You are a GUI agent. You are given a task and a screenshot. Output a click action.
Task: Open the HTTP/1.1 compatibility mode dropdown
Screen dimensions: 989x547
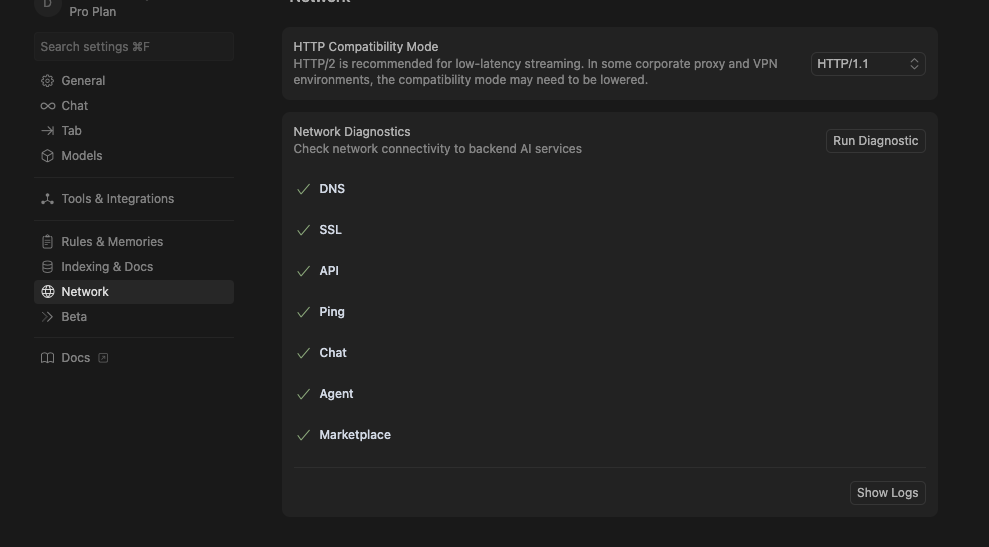(x=867, y=64)
